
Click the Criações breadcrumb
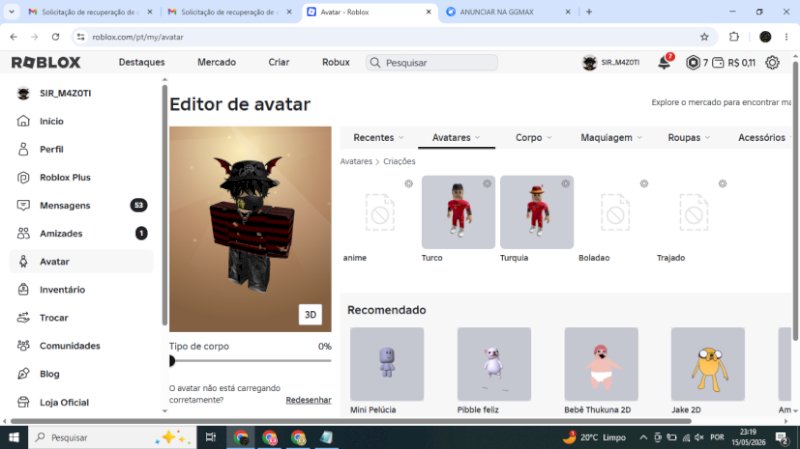399,161
